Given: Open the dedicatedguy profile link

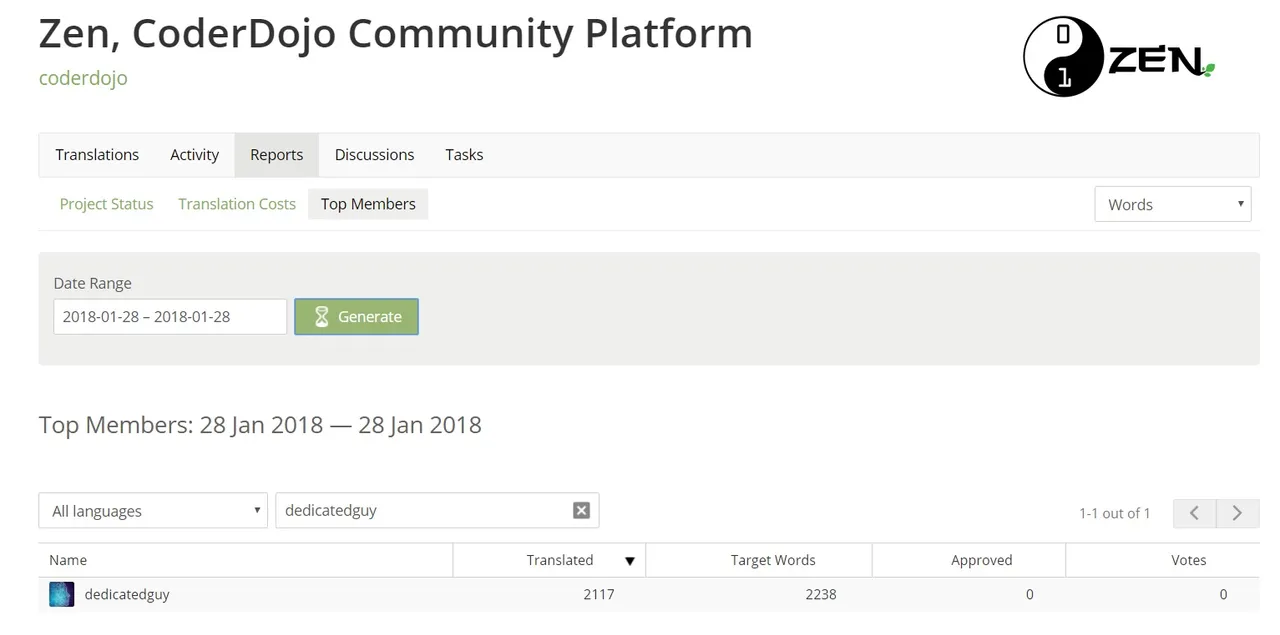Looking at the screenshot, I should pos(127,594).
